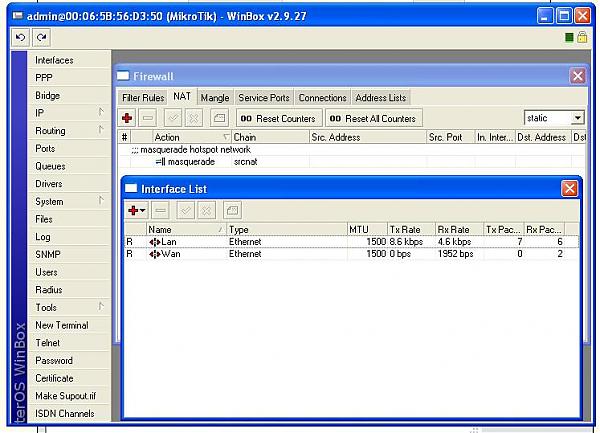Image resolution: width=600 pixels, height=433 pixels.
Task: Click the Reset Counters button
Action: pyautogui.click(x=279, y=118)
